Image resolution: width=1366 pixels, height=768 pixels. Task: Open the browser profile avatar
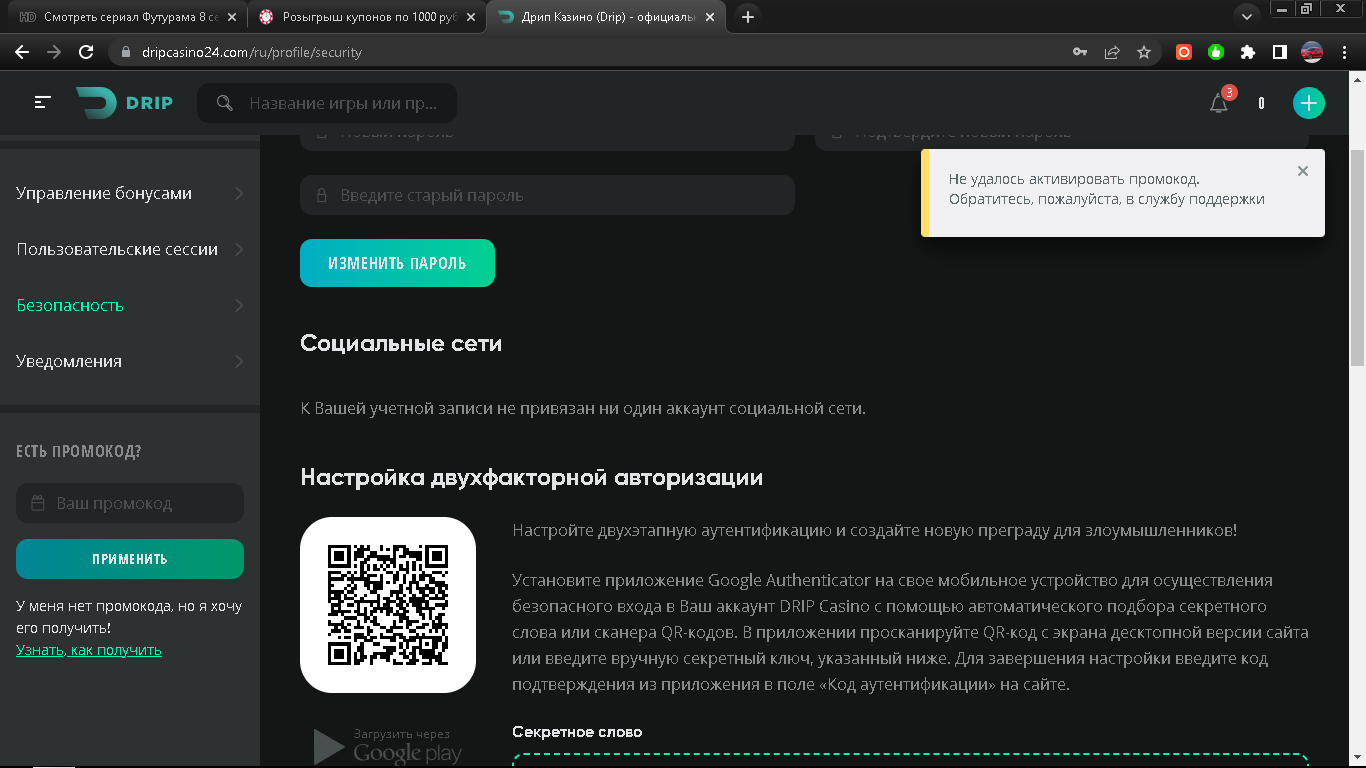click(1312, 52)
